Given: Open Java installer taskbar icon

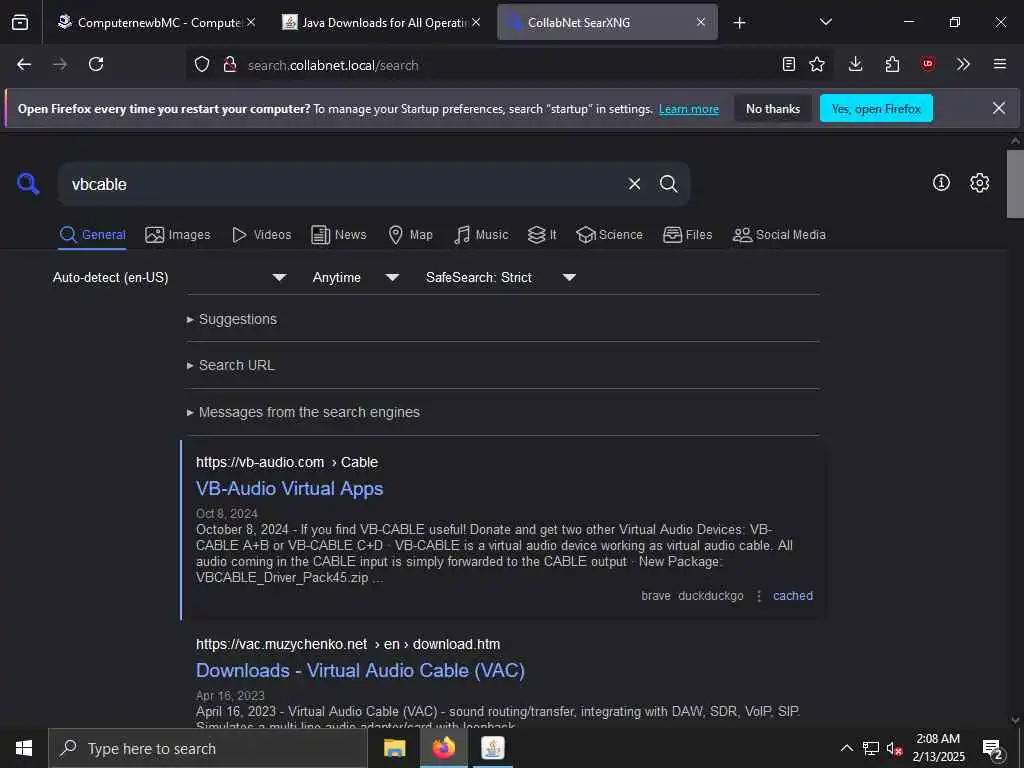Looking at the screenshot, I should point(492,748).
